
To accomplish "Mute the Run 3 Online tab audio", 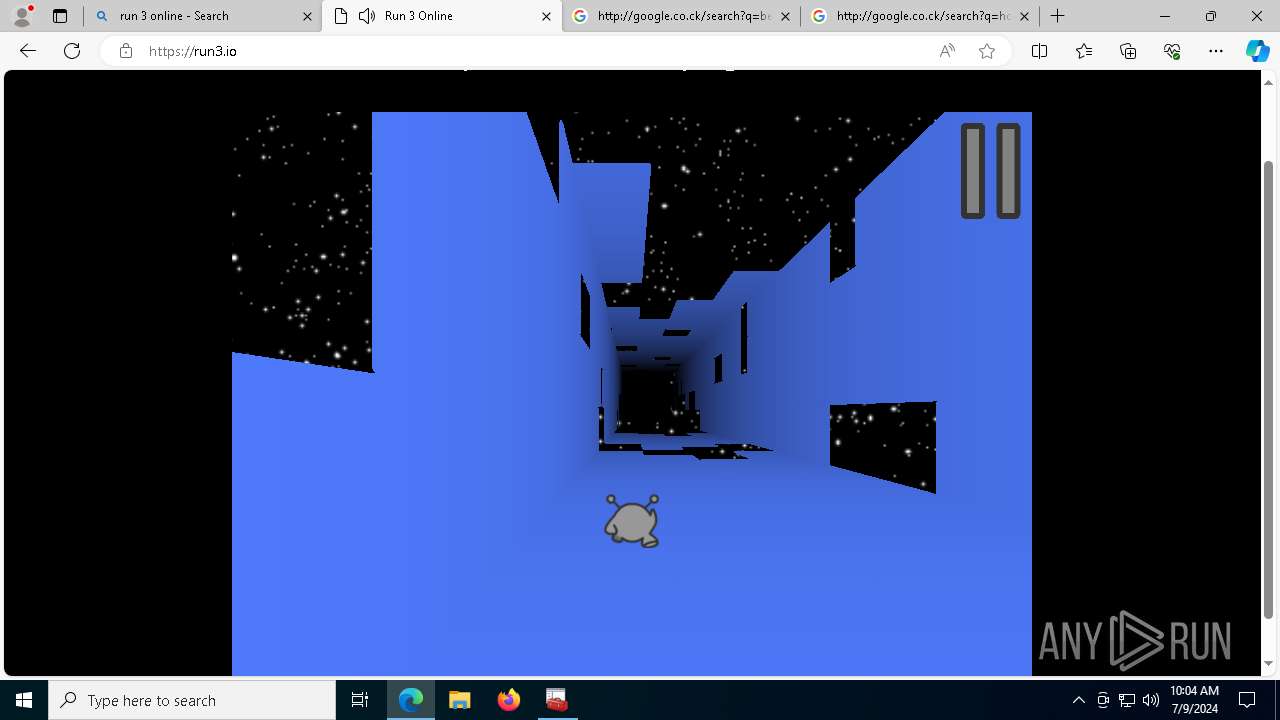I will pos(367,16).
